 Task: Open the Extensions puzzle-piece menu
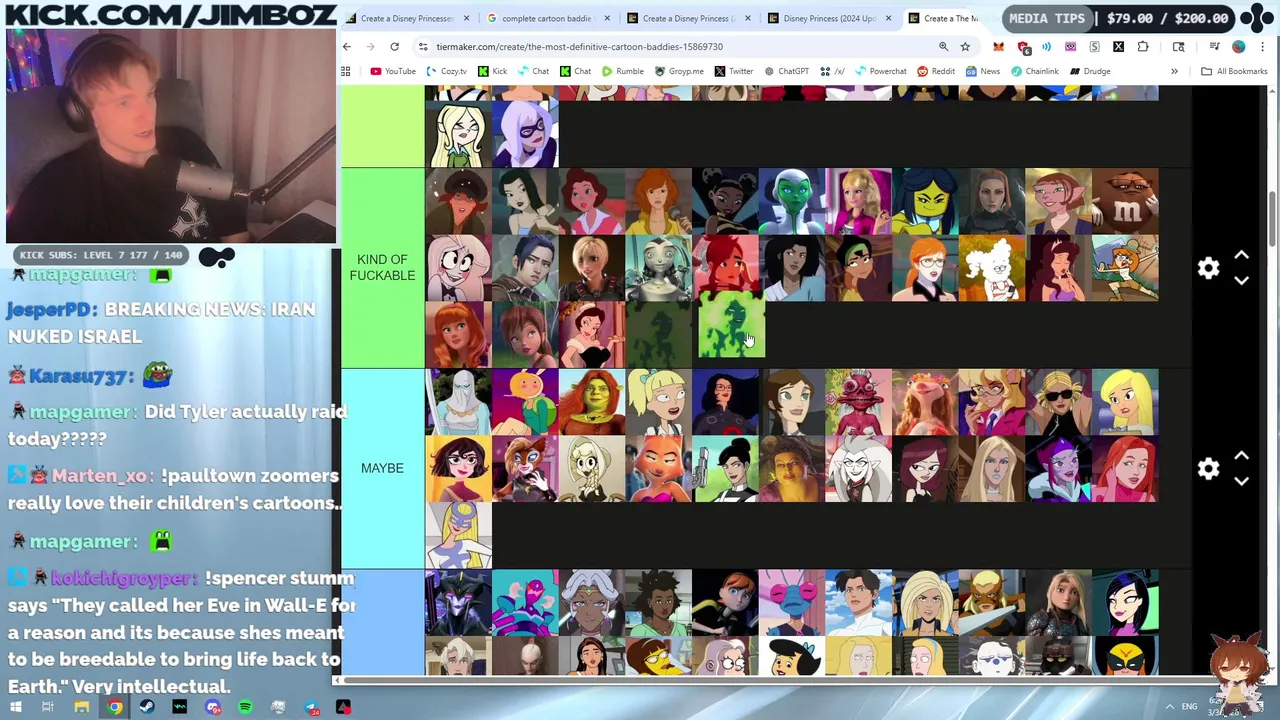1143,46
